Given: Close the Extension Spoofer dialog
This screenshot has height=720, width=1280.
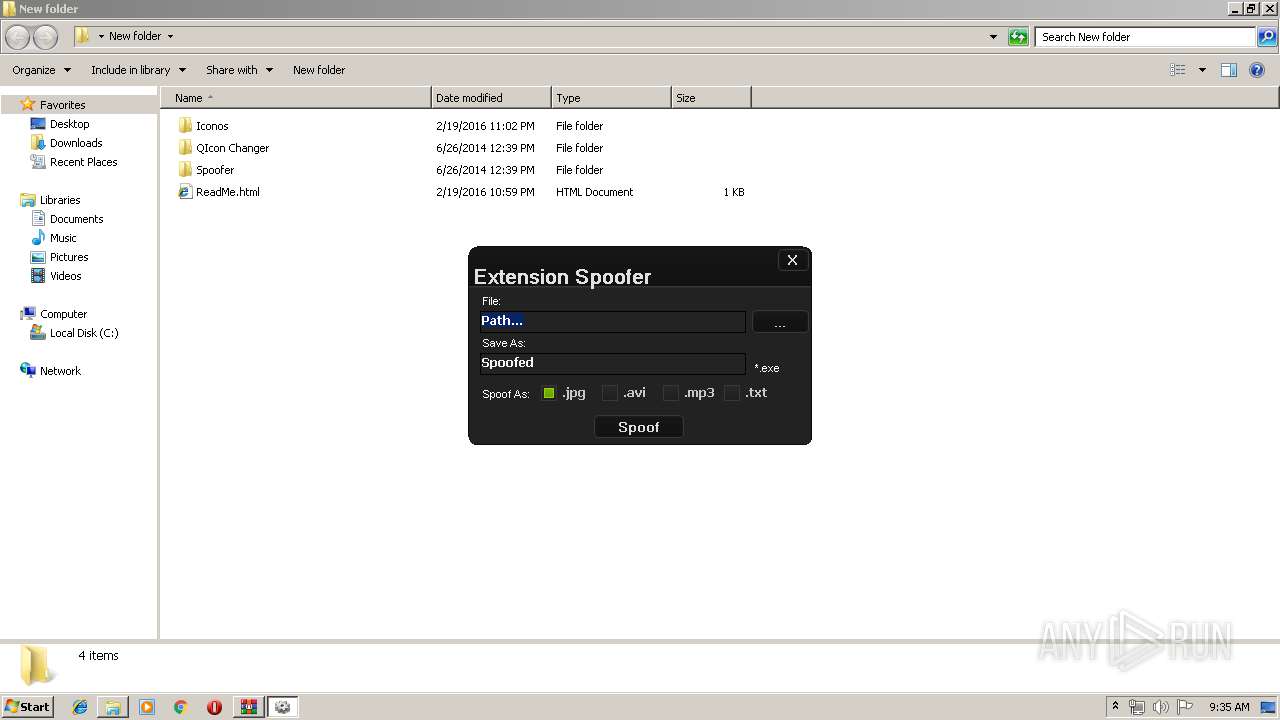Looking at the screenshot, I should [x=792, y=260].
